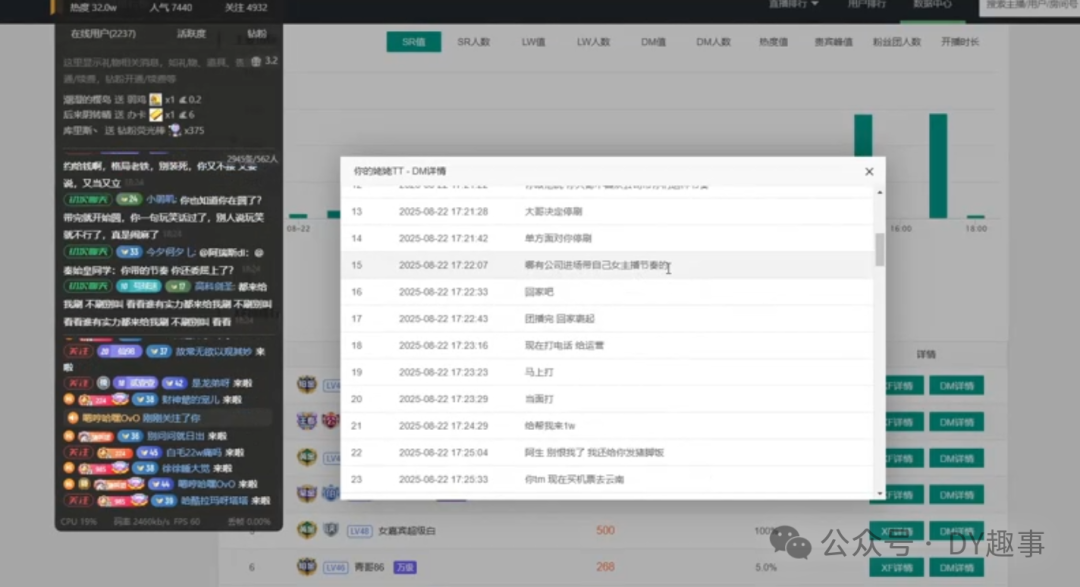Click the 马上打 message in row 19
This screenshot has height=587, width=1080.
point(539,373)
